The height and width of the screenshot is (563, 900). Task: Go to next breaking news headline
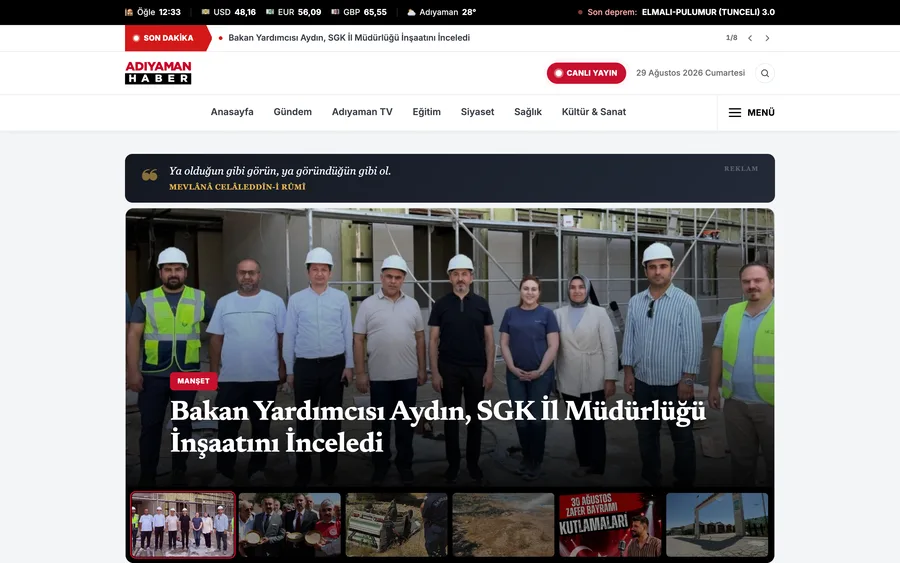[767, 38]
